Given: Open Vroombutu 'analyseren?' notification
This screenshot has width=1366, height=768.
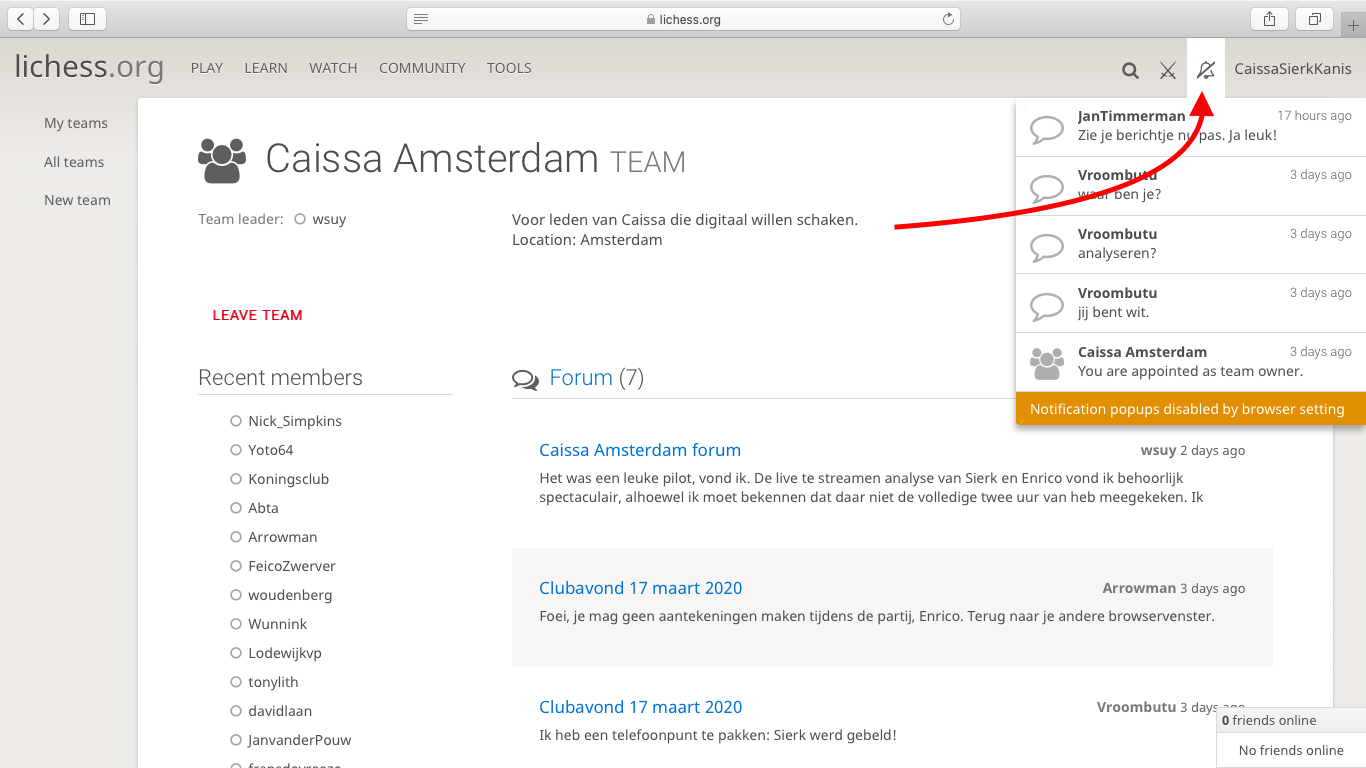Looking at the screenshot, I should point(1190,245).
